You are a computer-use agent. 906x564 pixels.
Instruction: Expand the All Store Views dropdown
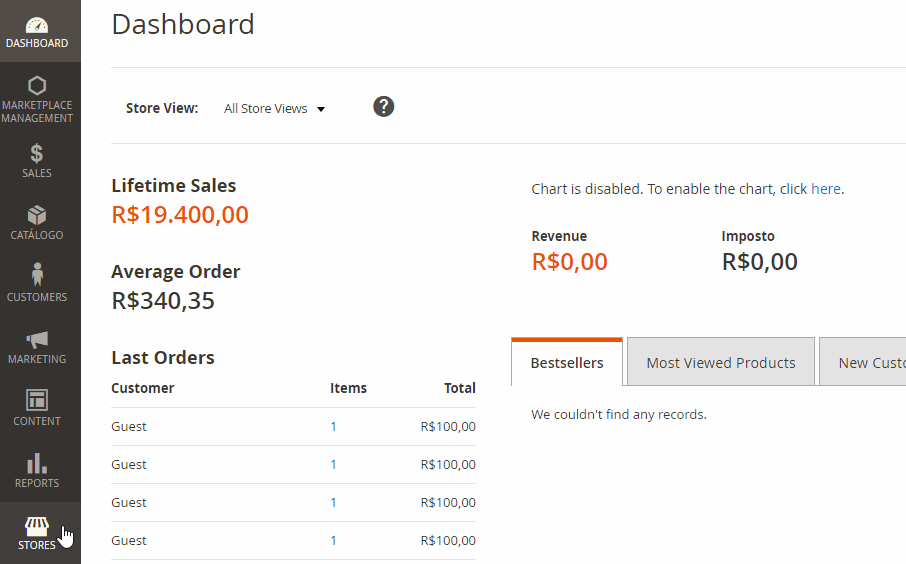click(274, 109)
